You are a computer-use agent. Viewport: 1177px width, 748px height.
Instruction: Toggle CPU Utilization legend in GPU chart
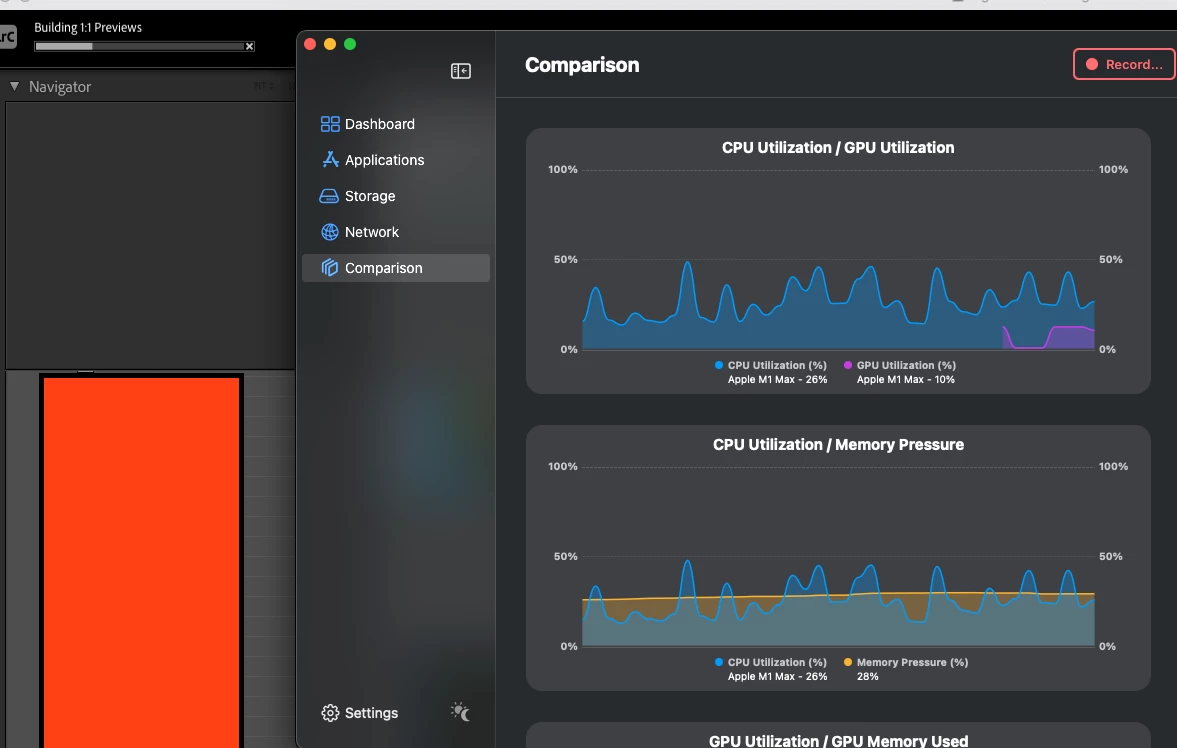[x=771, y=365]
